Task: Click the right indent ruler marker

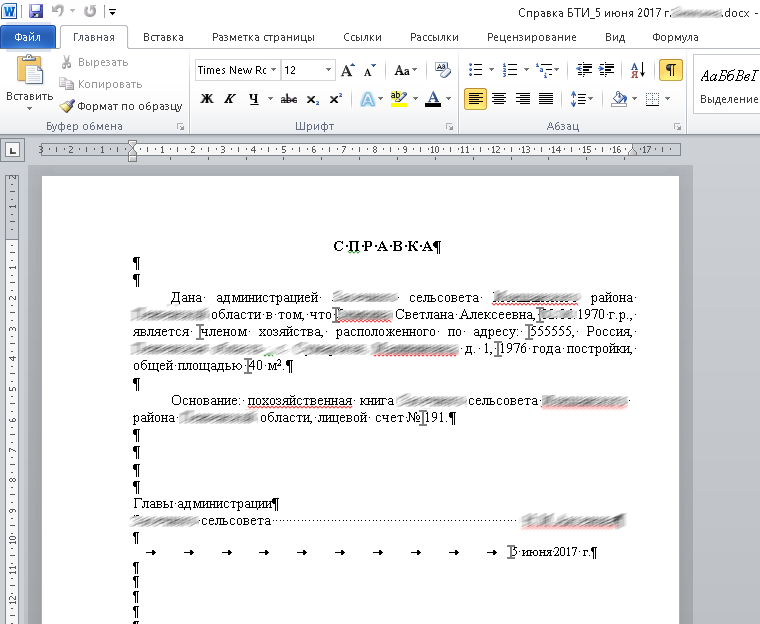Action: (632, 151)
